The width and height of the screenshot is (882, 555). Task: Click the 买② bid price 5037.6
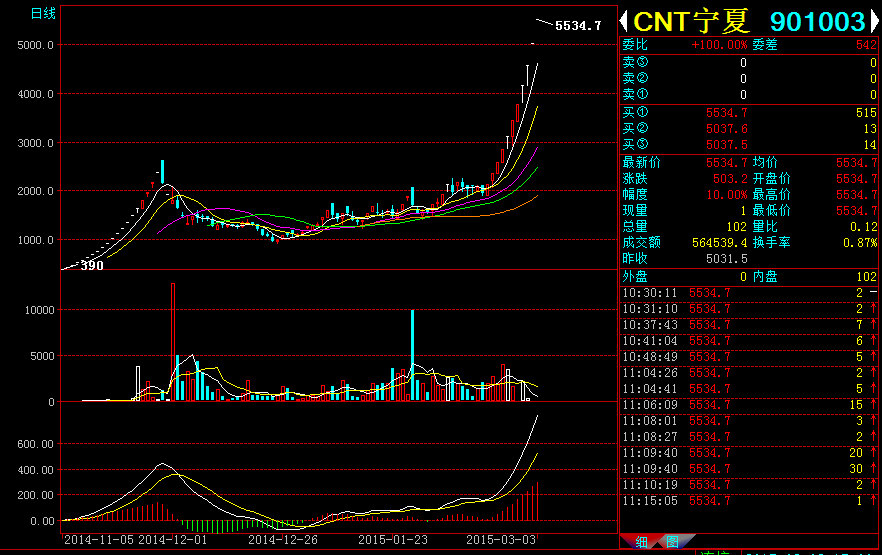pos(727,129)
